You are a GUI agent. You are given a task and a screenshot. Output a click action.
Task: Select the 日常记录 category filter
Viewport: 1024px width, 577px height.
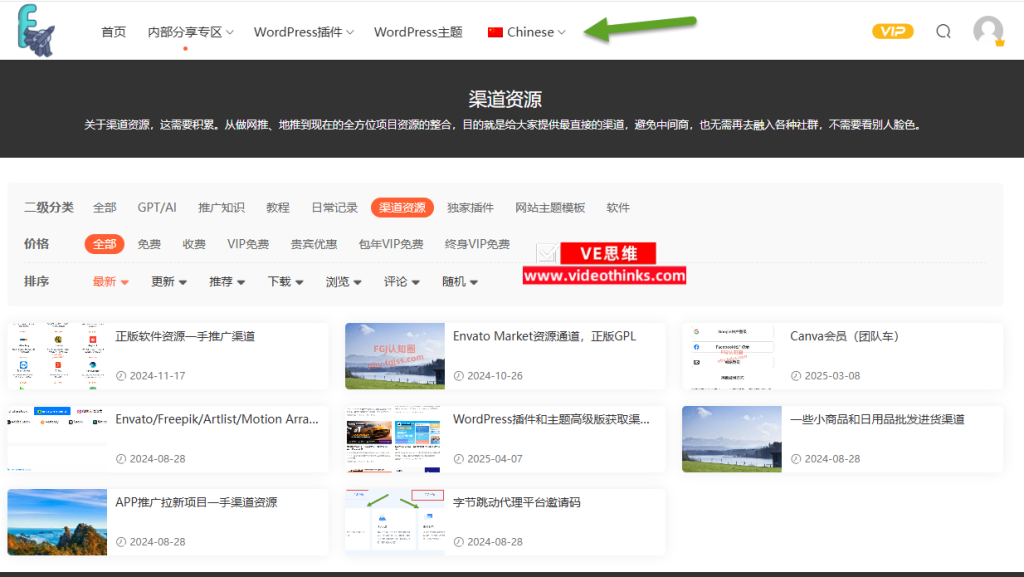point(334,208)
